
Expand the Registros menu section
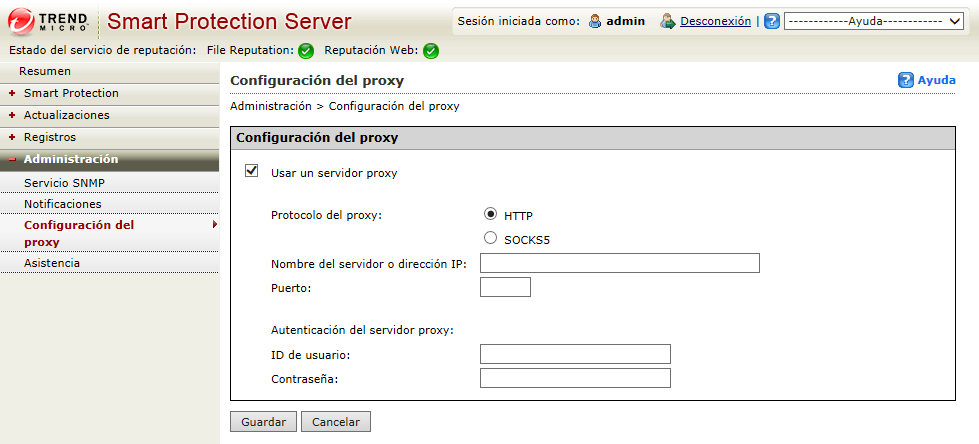[x=49, y=137]
